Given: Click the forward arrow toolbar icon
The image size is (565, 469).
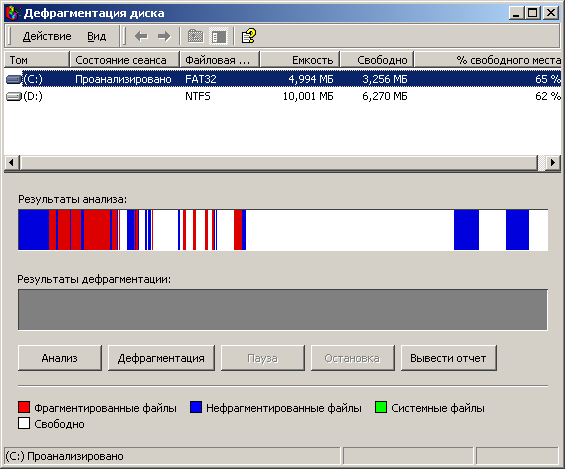Looking at the screenshot, I should pyautogui.click(x=164, y=36).
